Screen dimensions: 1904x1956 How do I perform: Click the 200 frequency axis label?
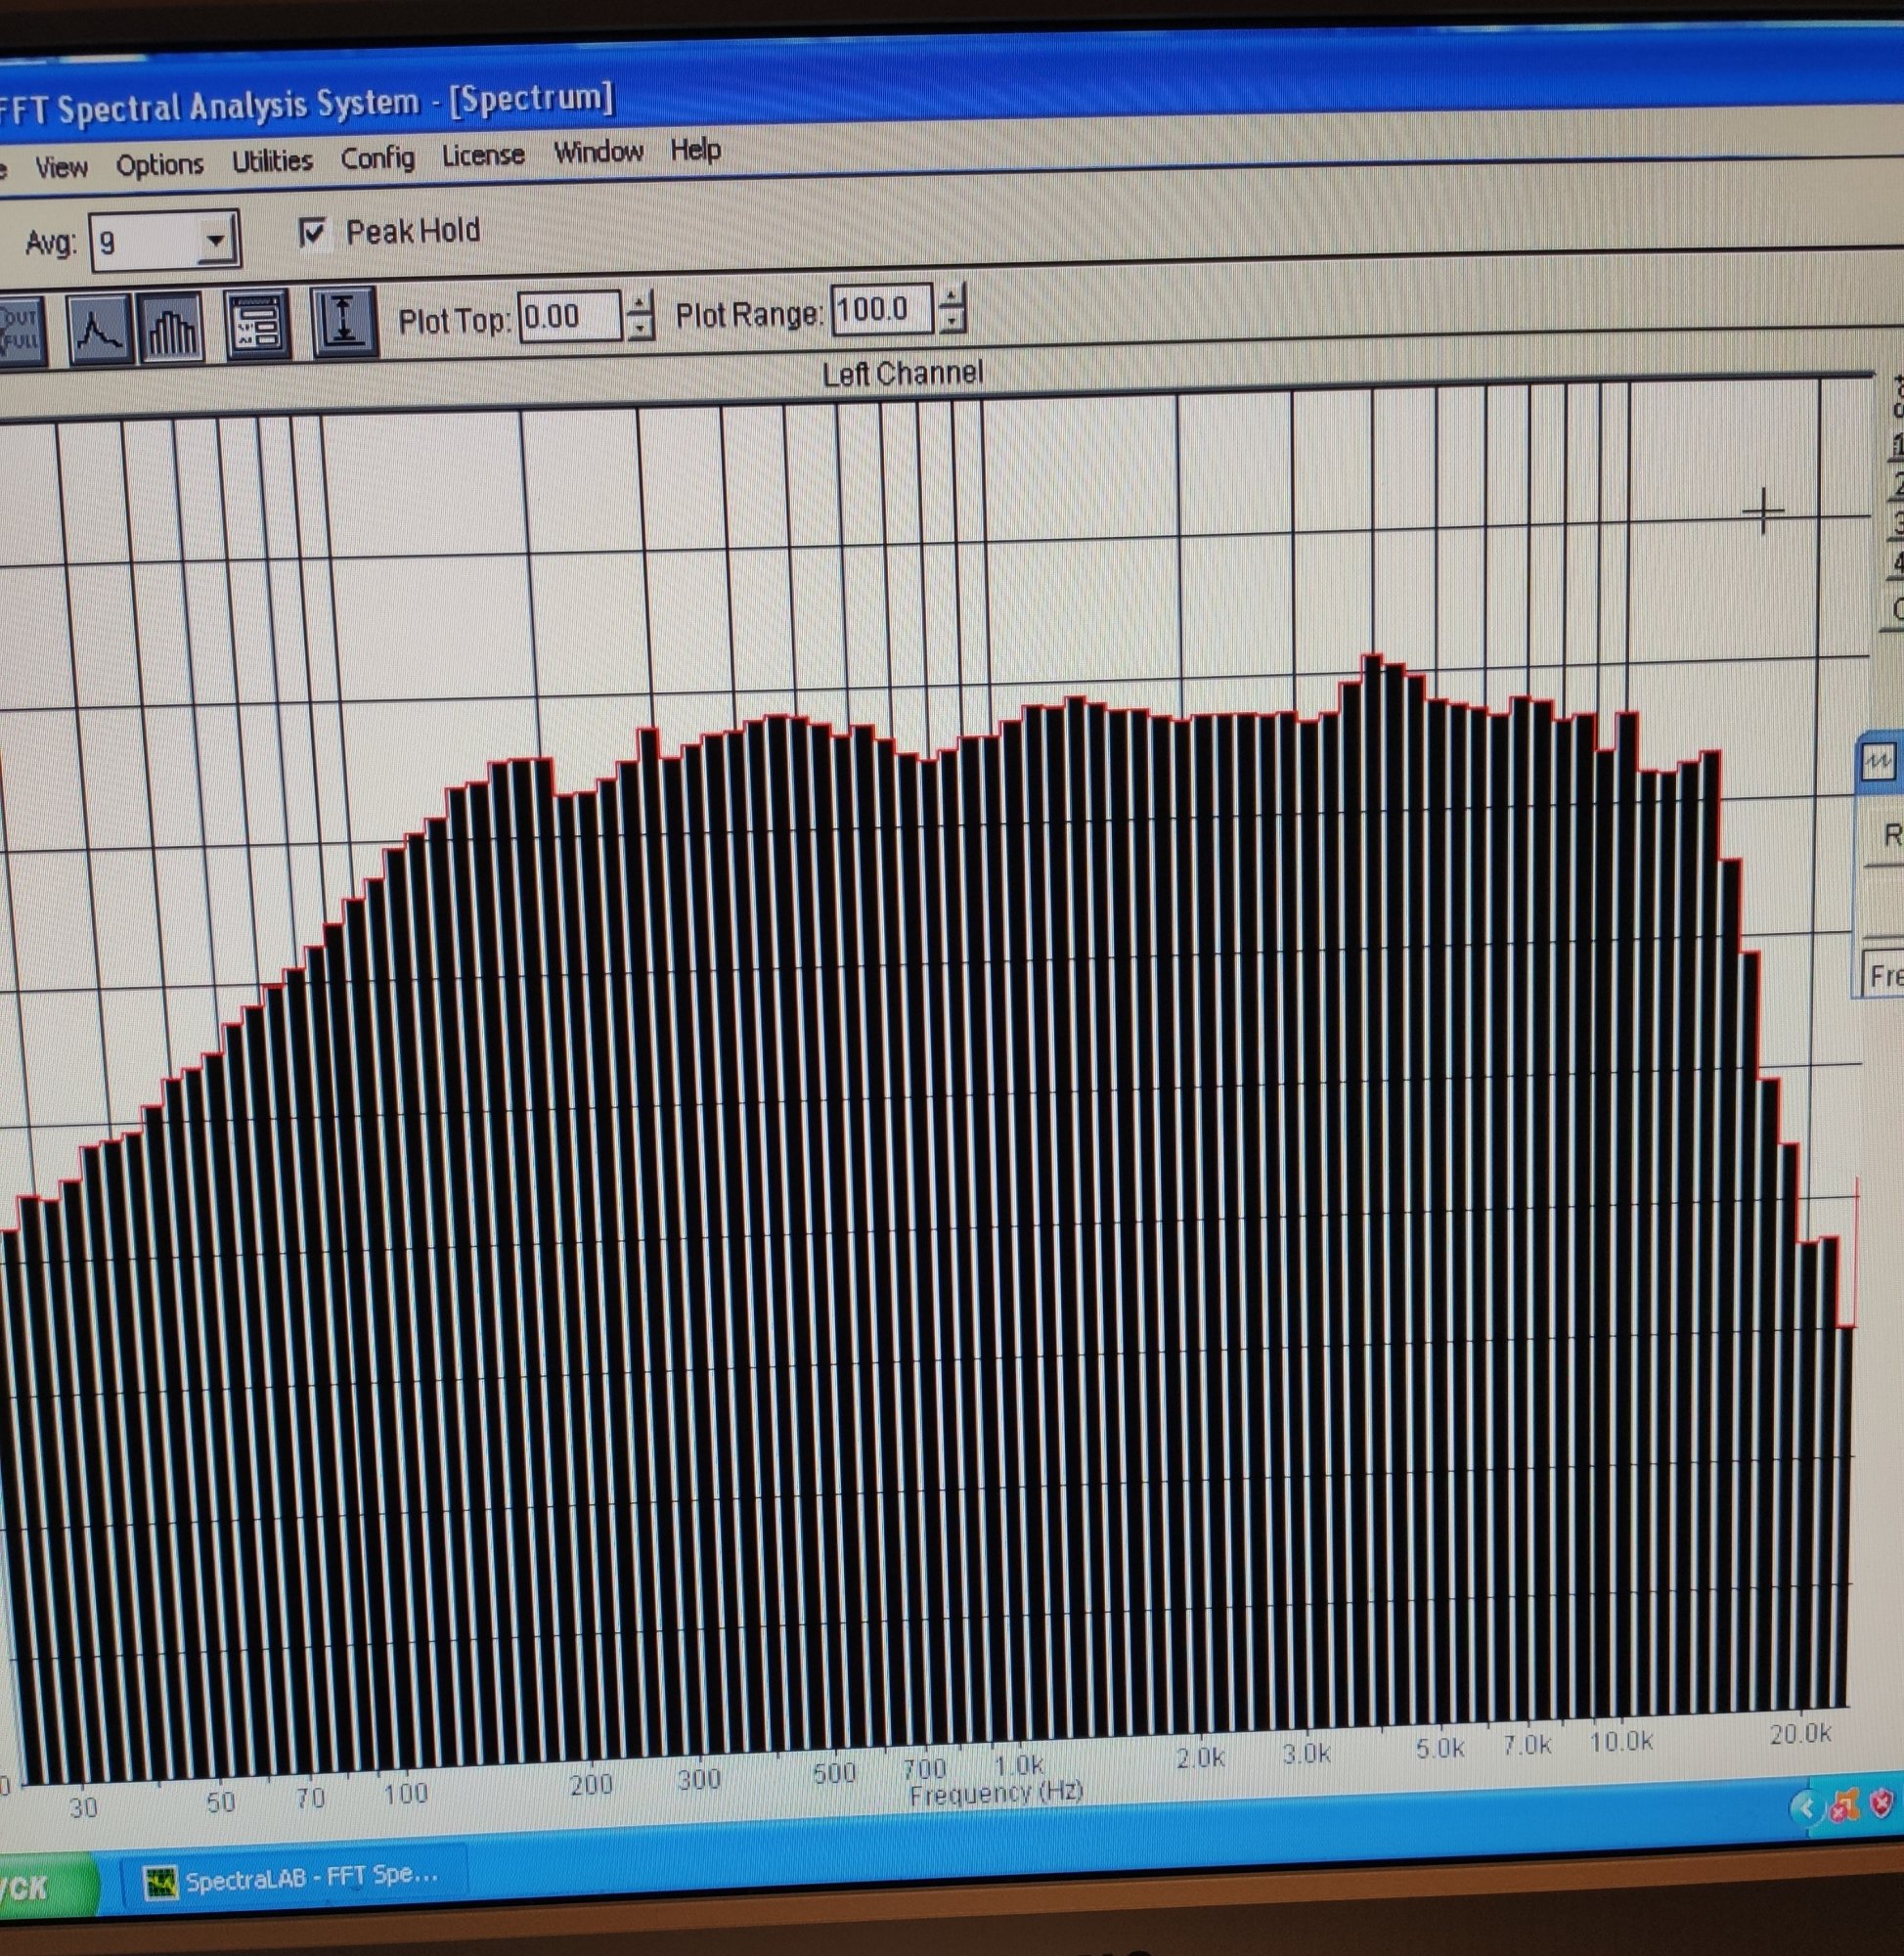point(591,1785)
